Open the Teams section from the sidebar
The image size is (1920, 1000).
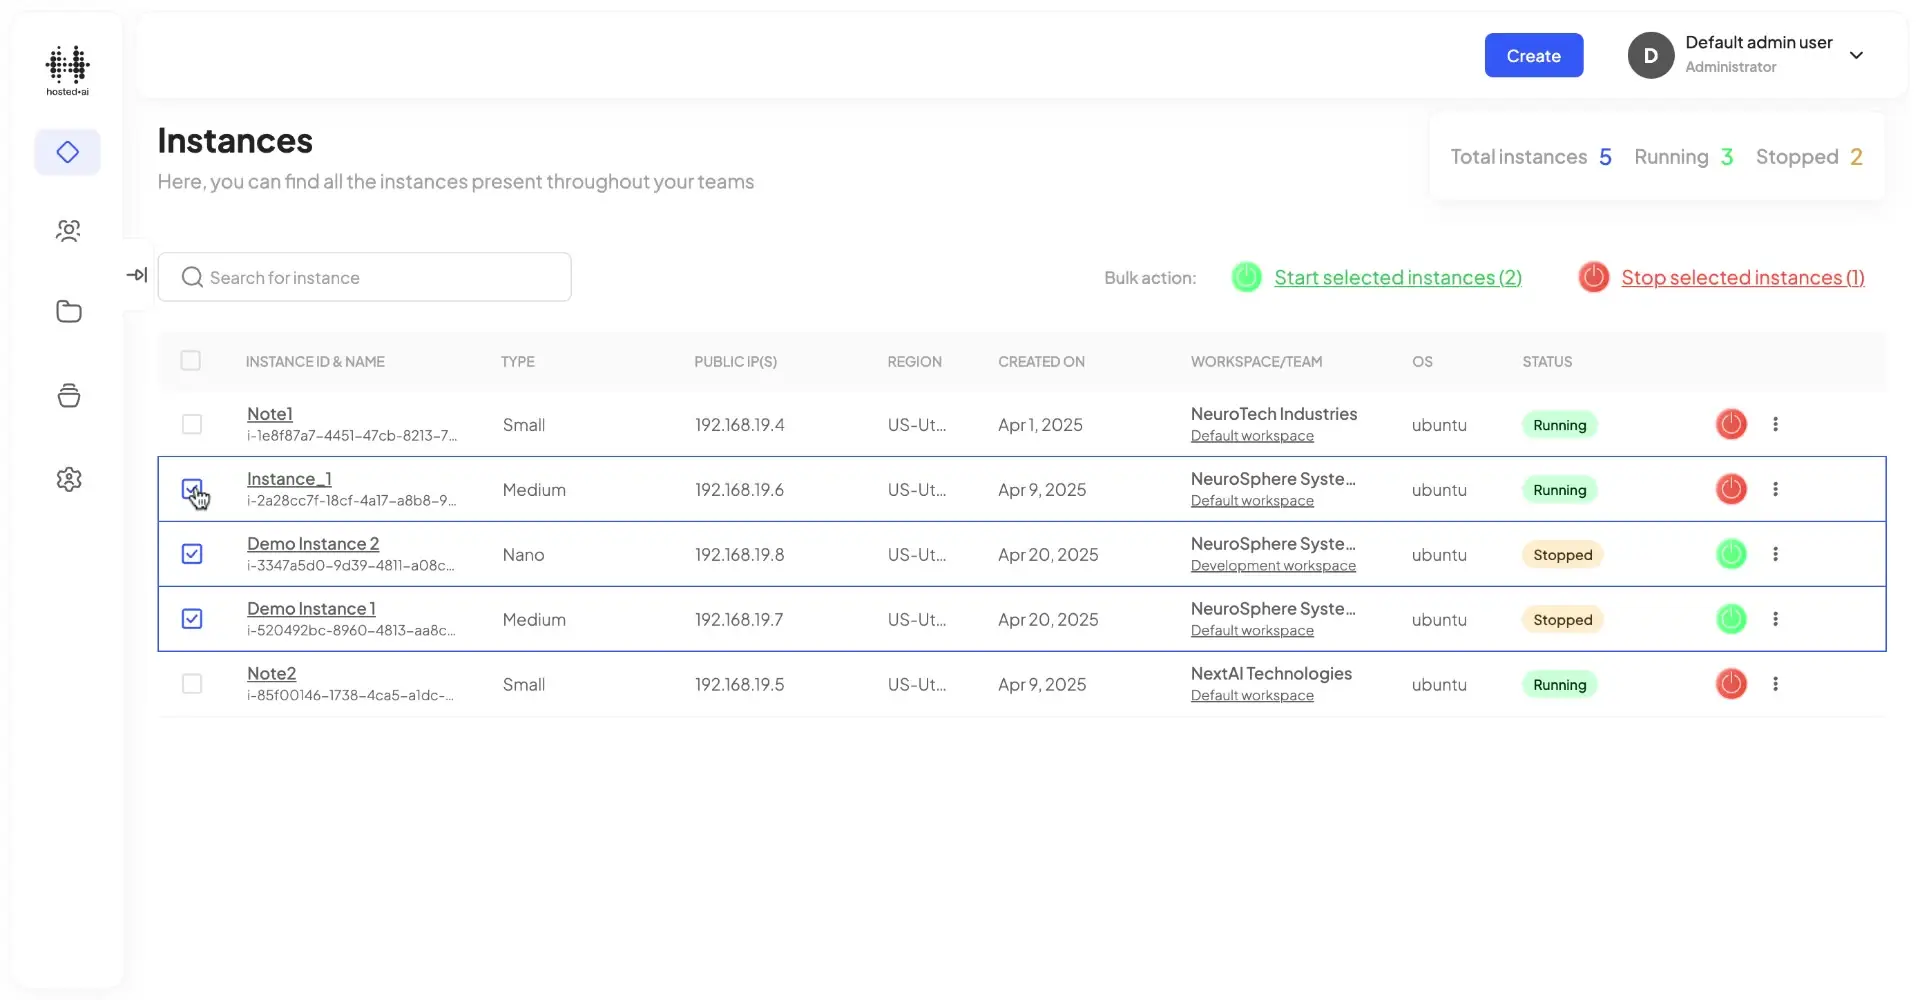[67, 230]
